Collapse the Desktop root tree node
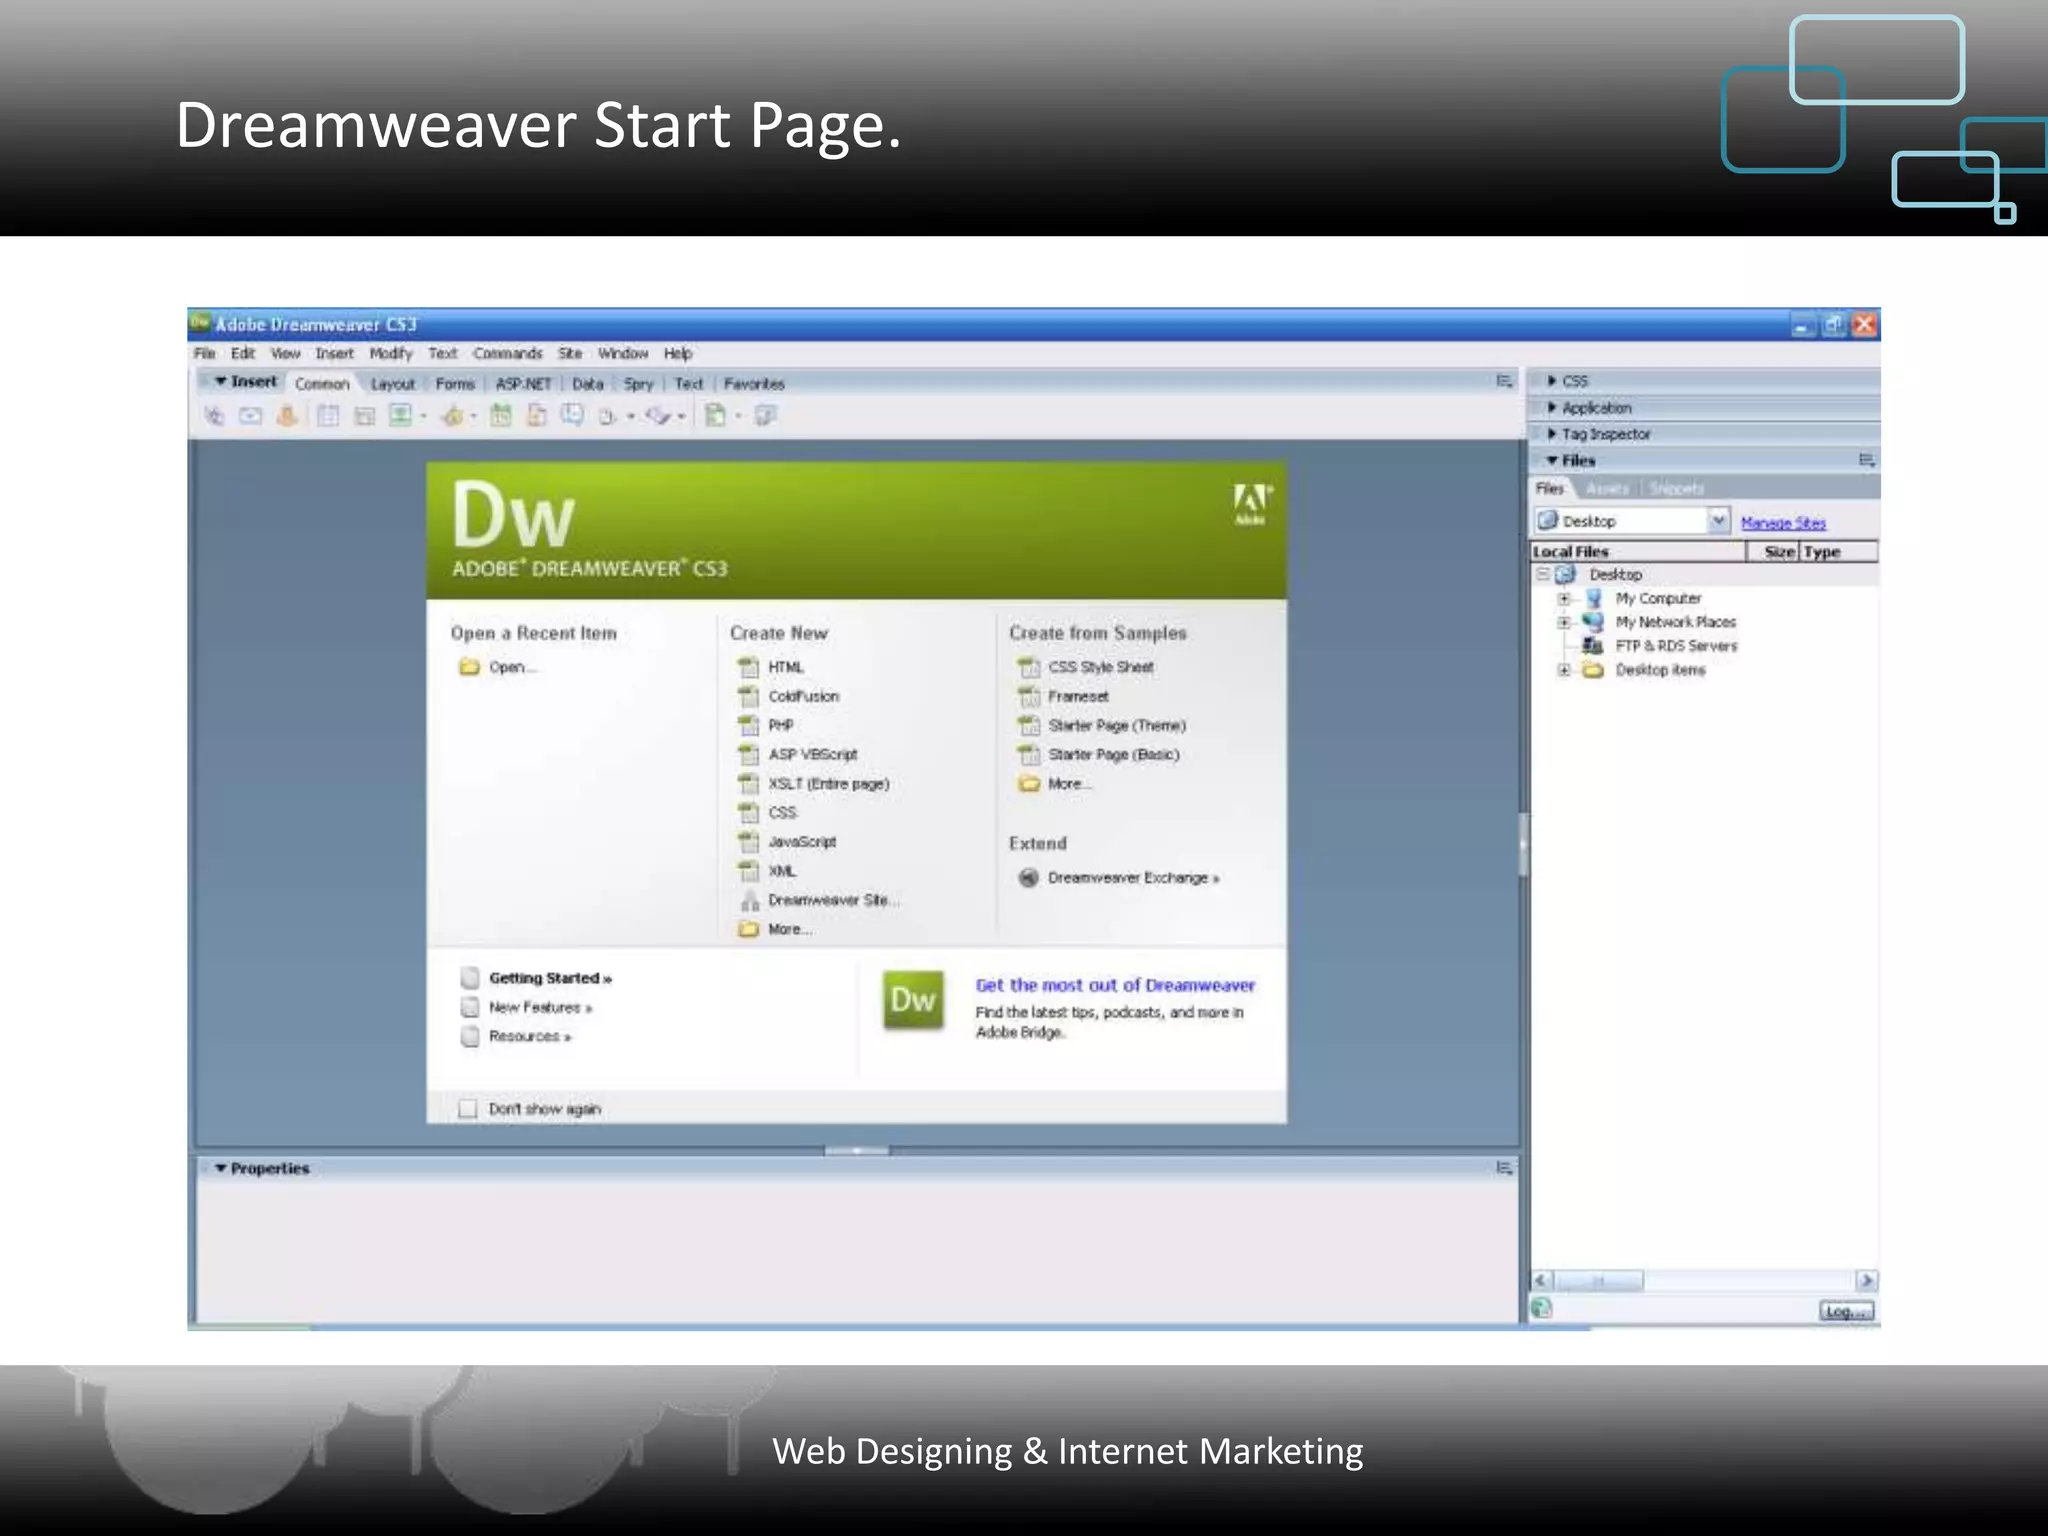This screenshot has height=1536, width=2048. 1543,574
